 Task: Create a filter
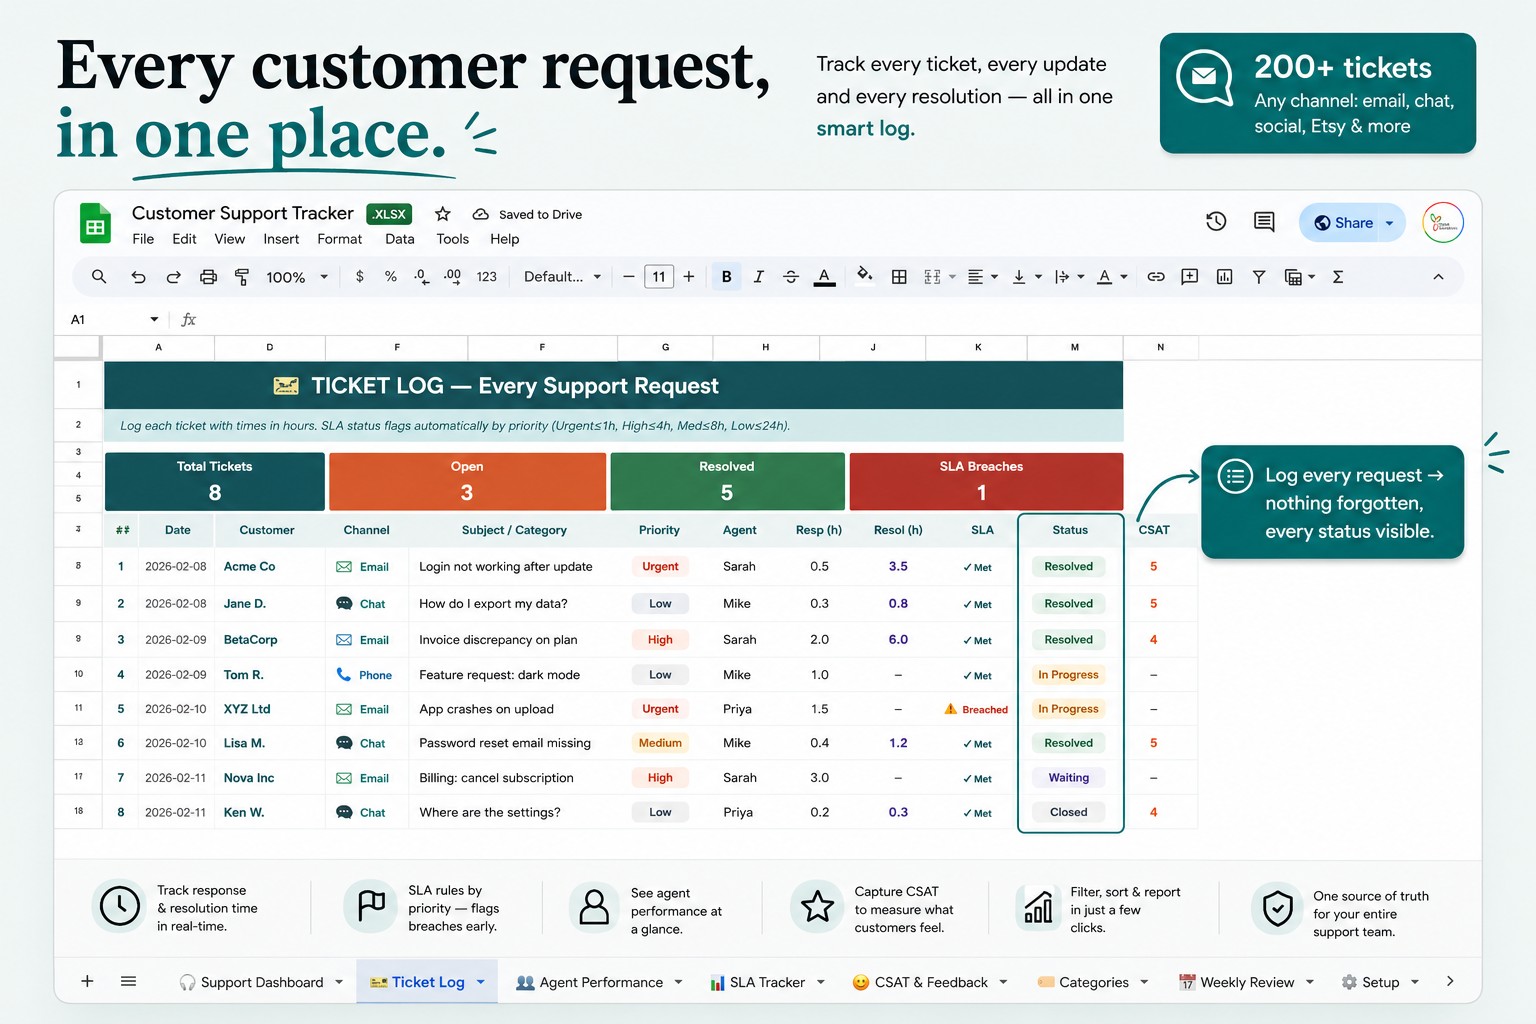(x=1259, y=277)
